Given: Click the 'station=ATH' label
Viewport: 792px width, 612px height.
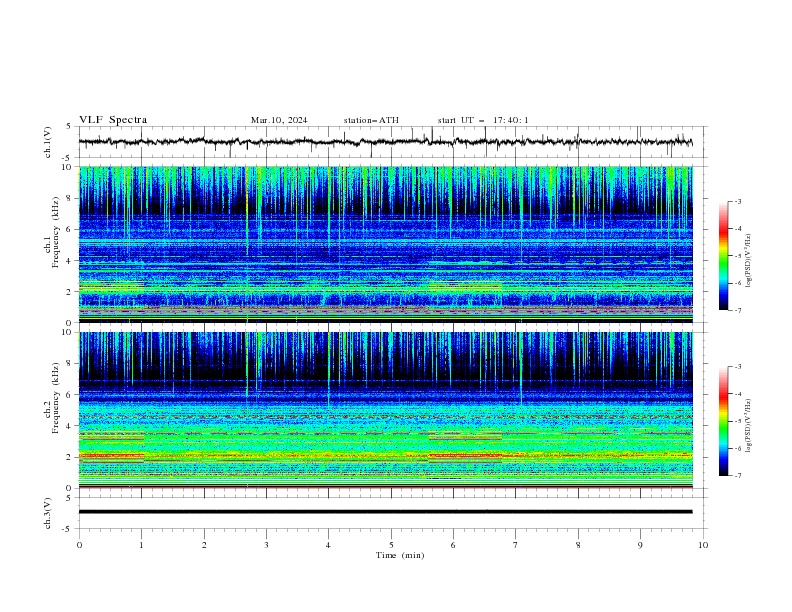Looking at the screenshot, I should pyautogui.click(x=371, y=120).
